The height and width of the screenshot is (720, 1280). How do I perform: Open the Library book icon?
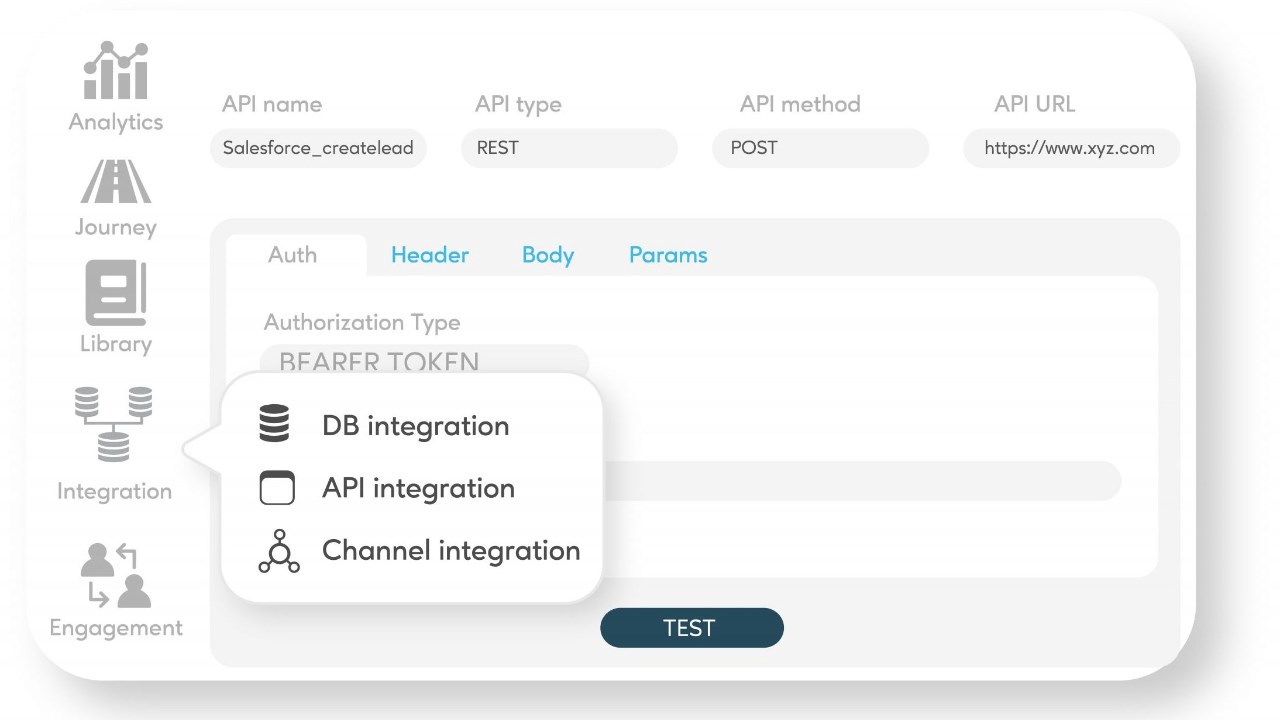tap(116, 292)
